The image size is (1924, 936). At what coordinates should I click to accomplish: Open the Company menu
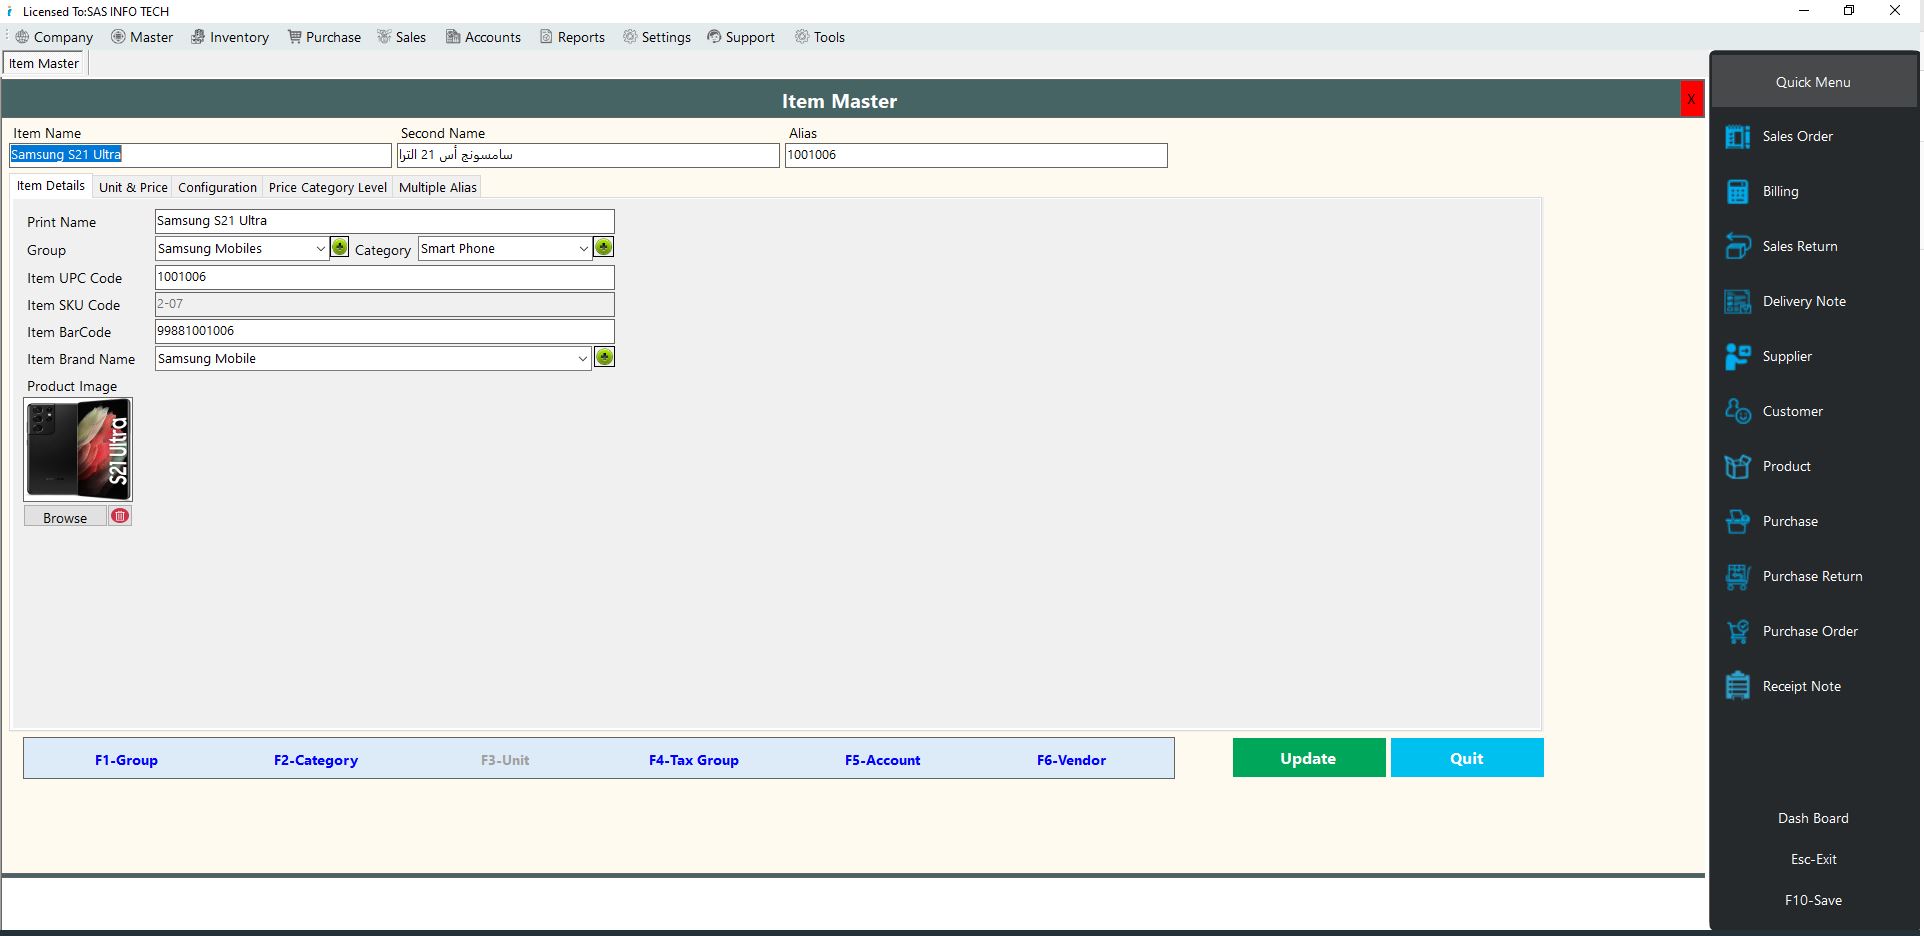click(54, 37)
